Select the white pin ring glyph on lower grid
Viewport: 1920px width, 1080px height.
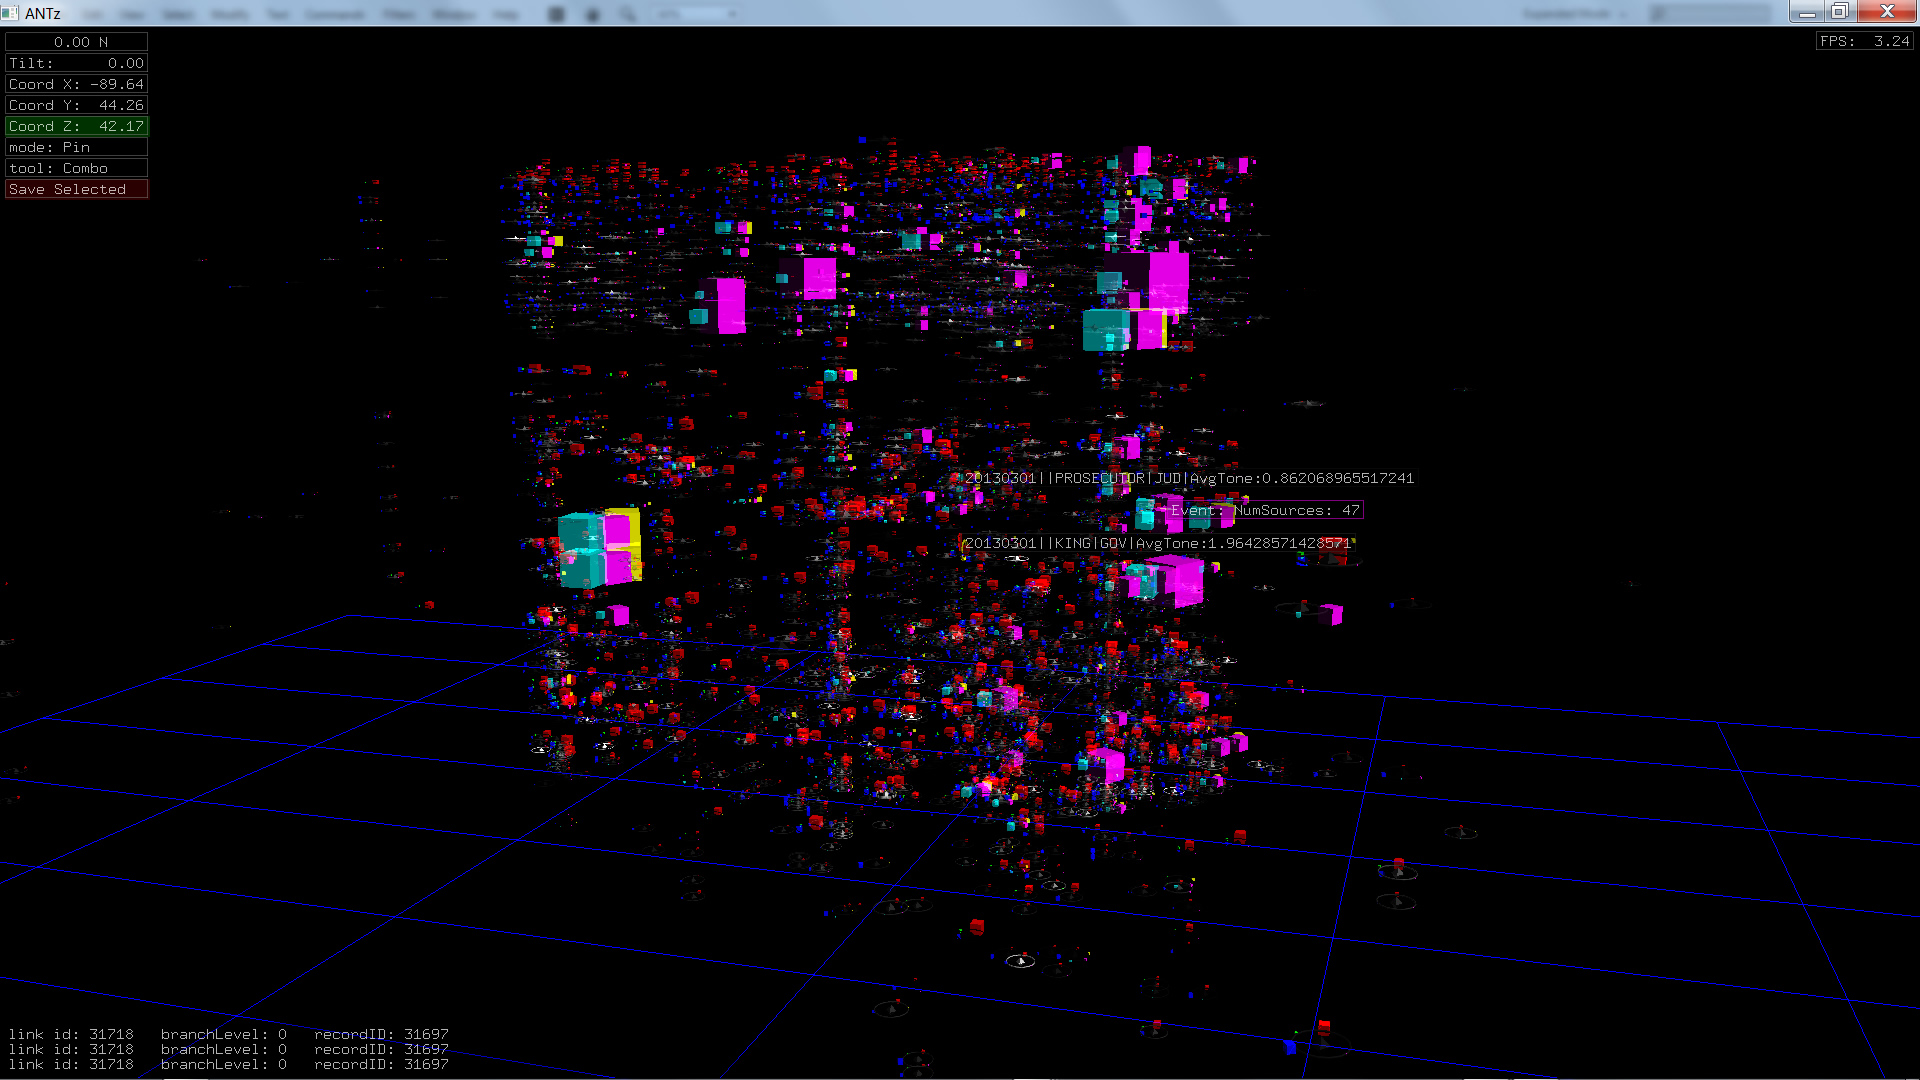1020,961
